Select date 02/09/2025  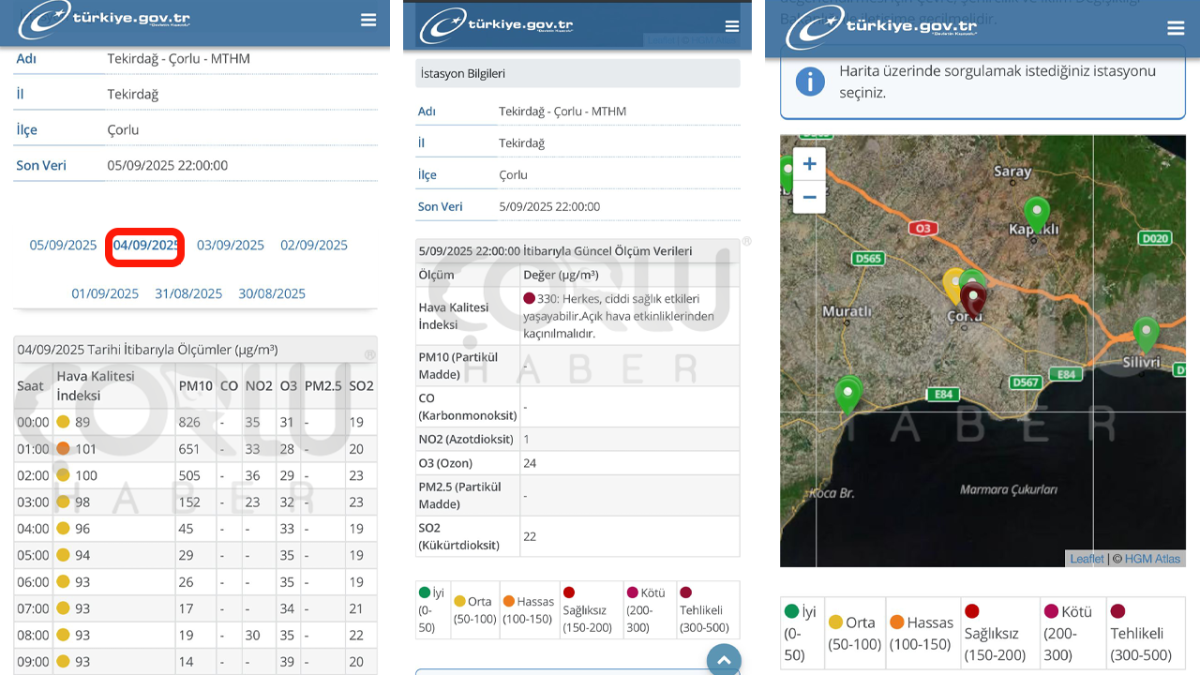coord(314,245)
